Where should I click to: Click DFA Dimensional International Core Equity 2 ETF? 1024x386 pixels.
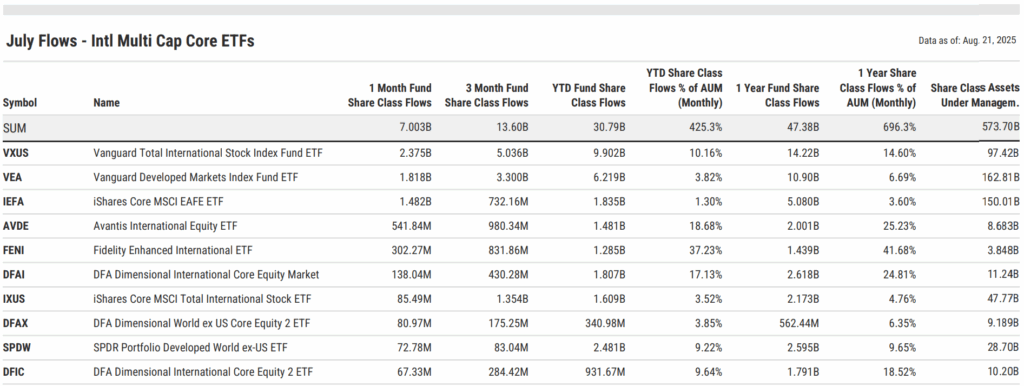203,372
